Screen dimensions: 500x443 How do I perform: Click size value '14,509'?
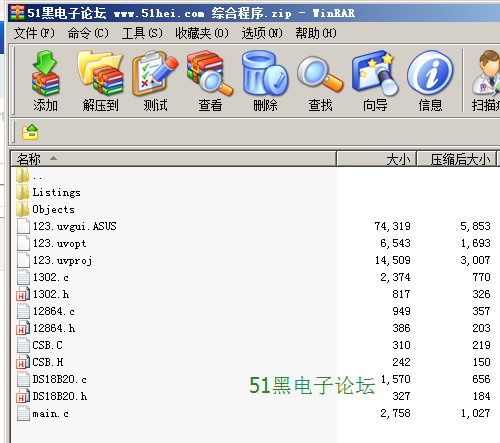(x=392, y=260)
